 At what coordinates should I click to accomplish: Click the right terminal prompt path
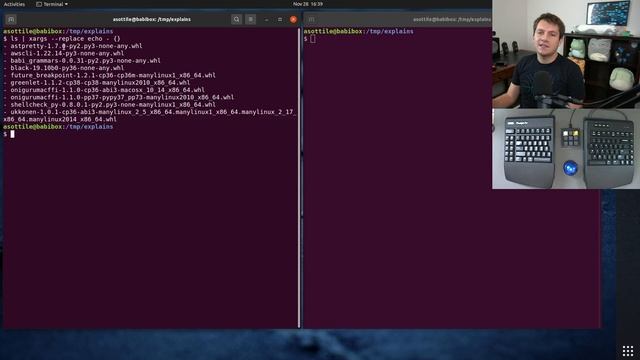click(x=389, y=31)
